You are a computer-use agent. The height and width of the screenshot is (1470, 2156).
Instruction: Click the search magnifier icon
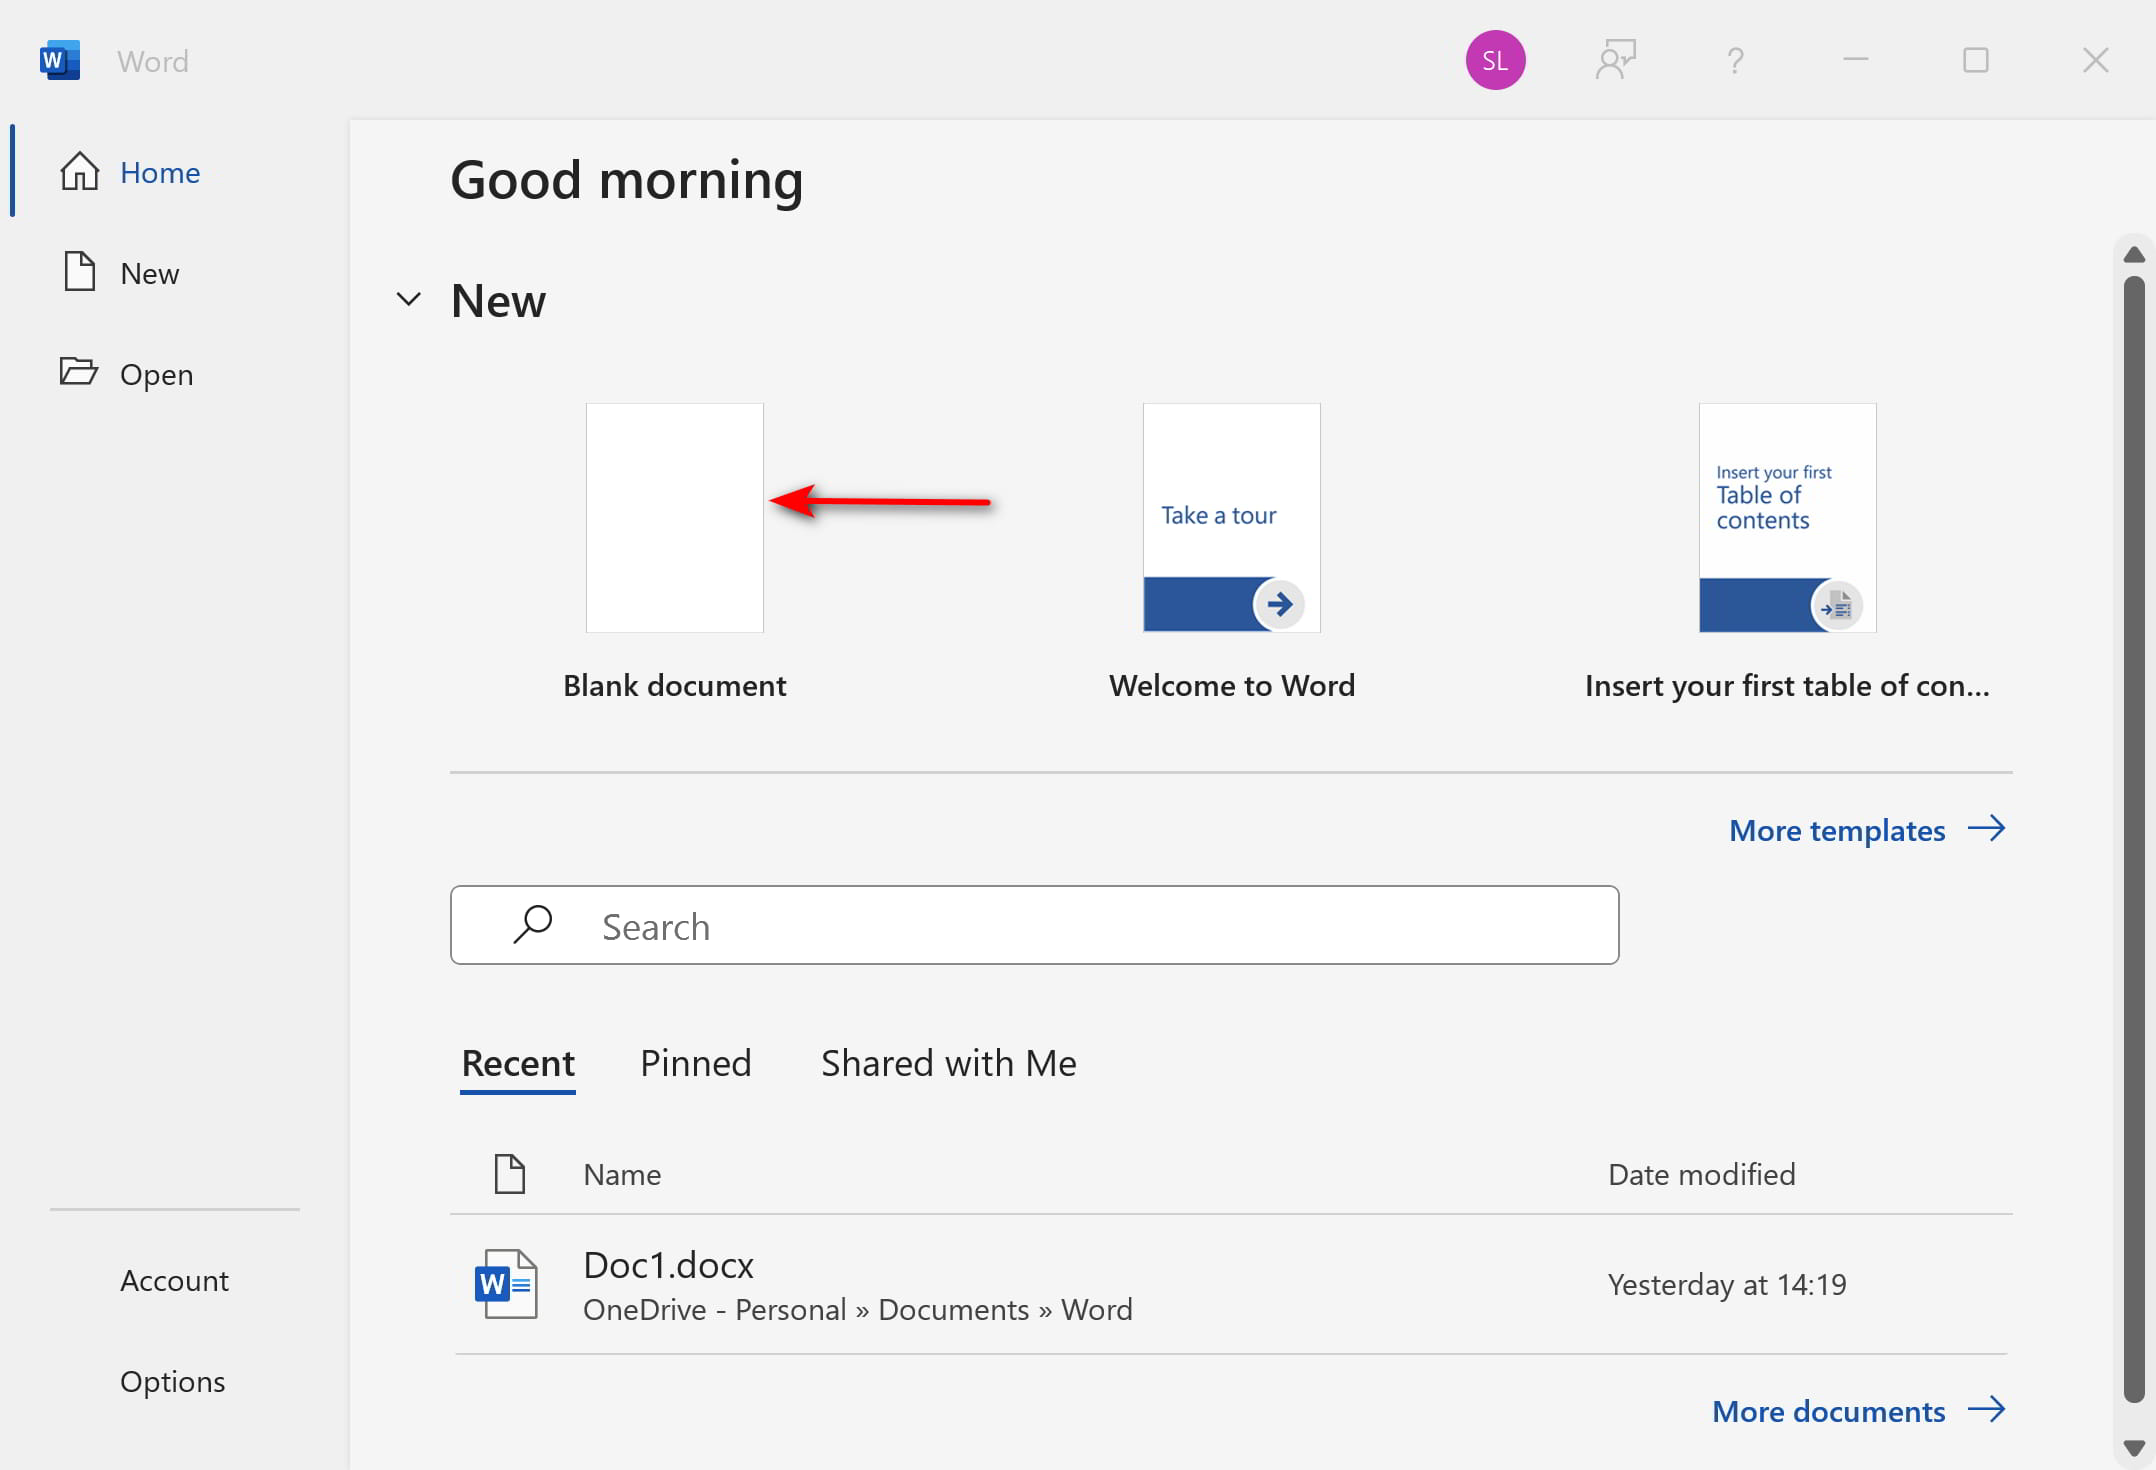point(533,925)
